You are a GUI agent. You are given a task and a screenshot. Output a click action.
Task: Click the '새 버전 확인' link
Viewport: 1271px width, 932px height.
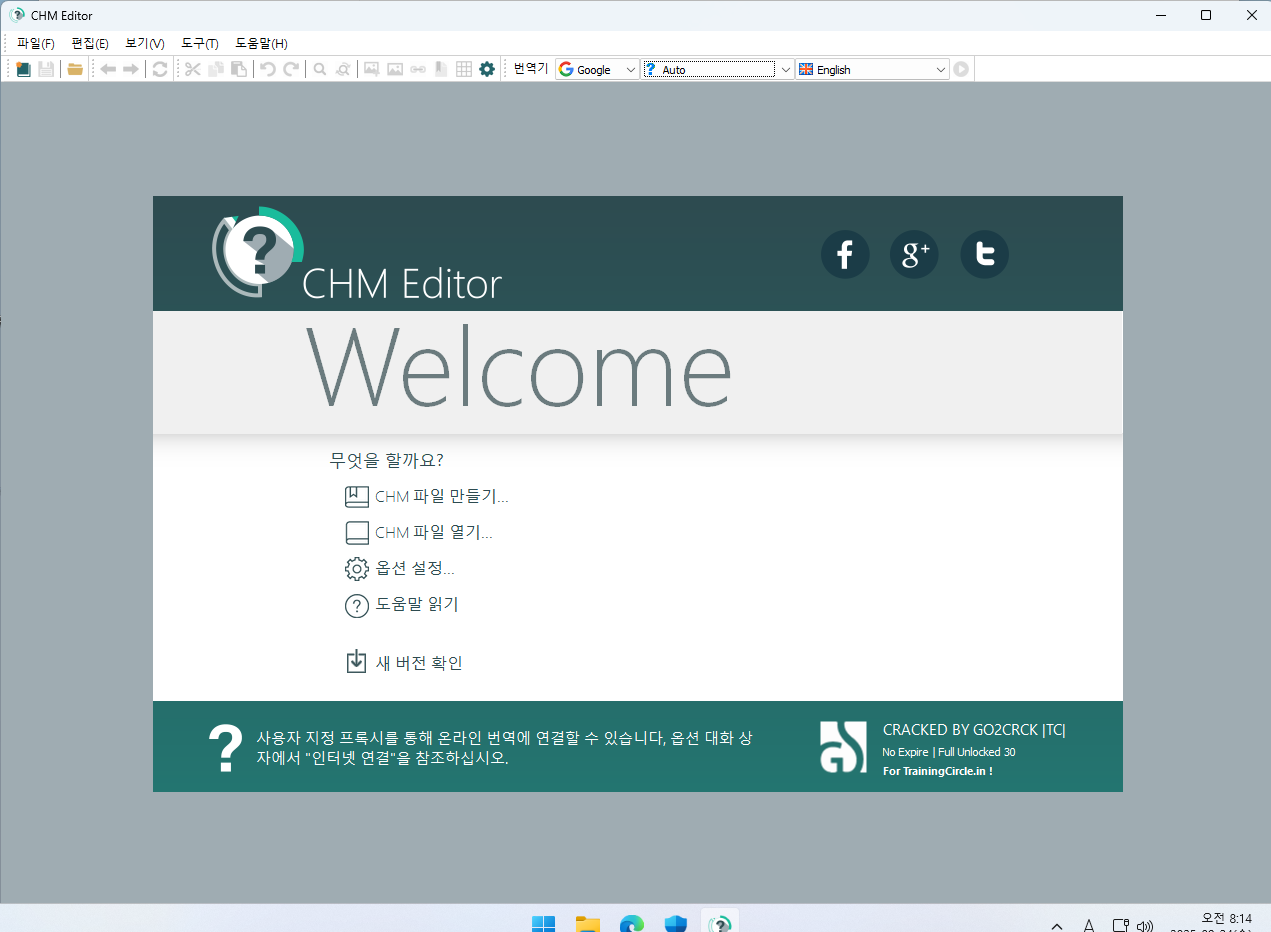419,662
